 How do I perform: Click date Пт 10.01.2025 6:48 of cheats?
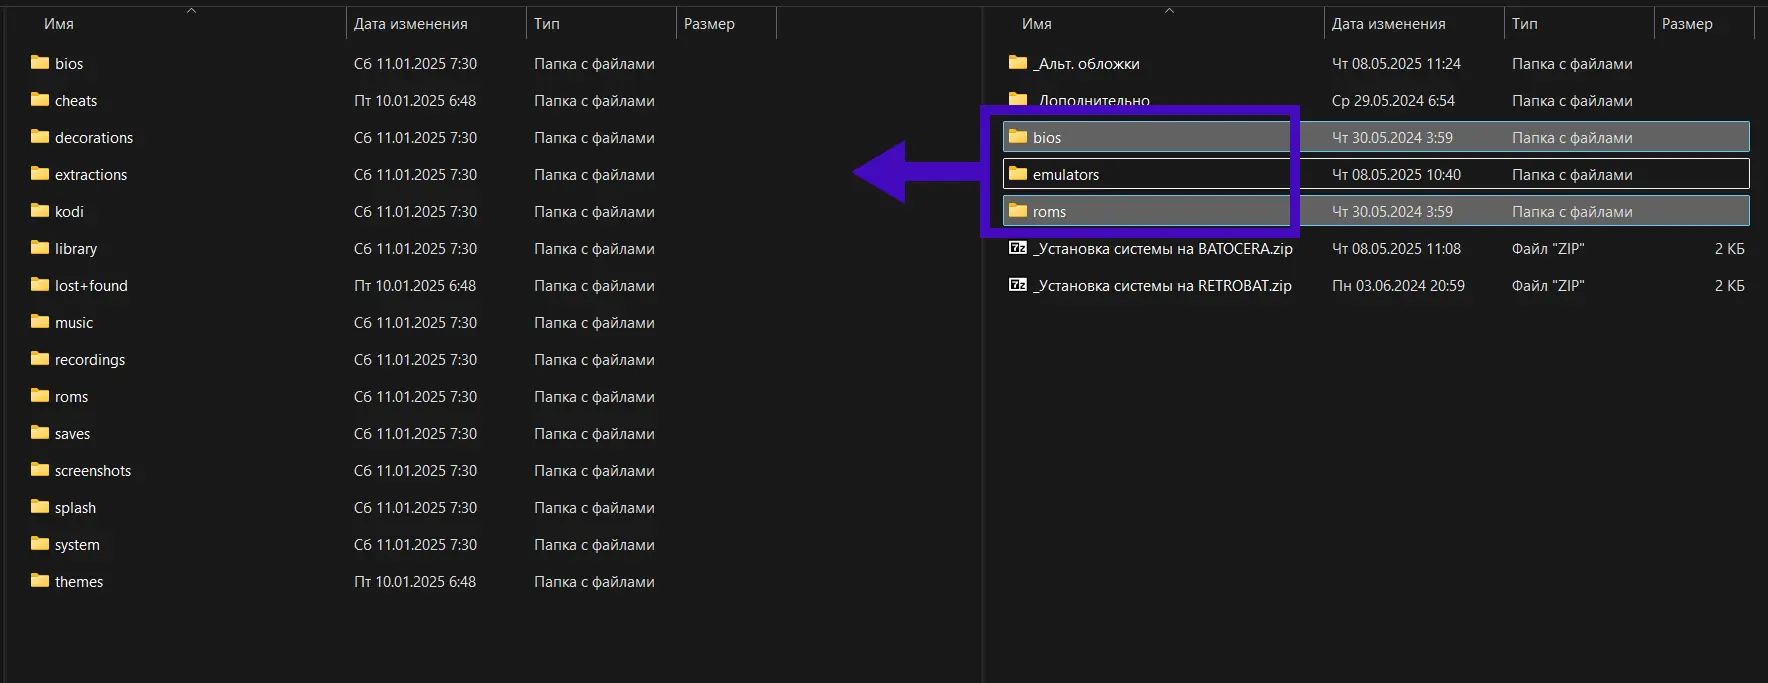[x=415, y=101]
